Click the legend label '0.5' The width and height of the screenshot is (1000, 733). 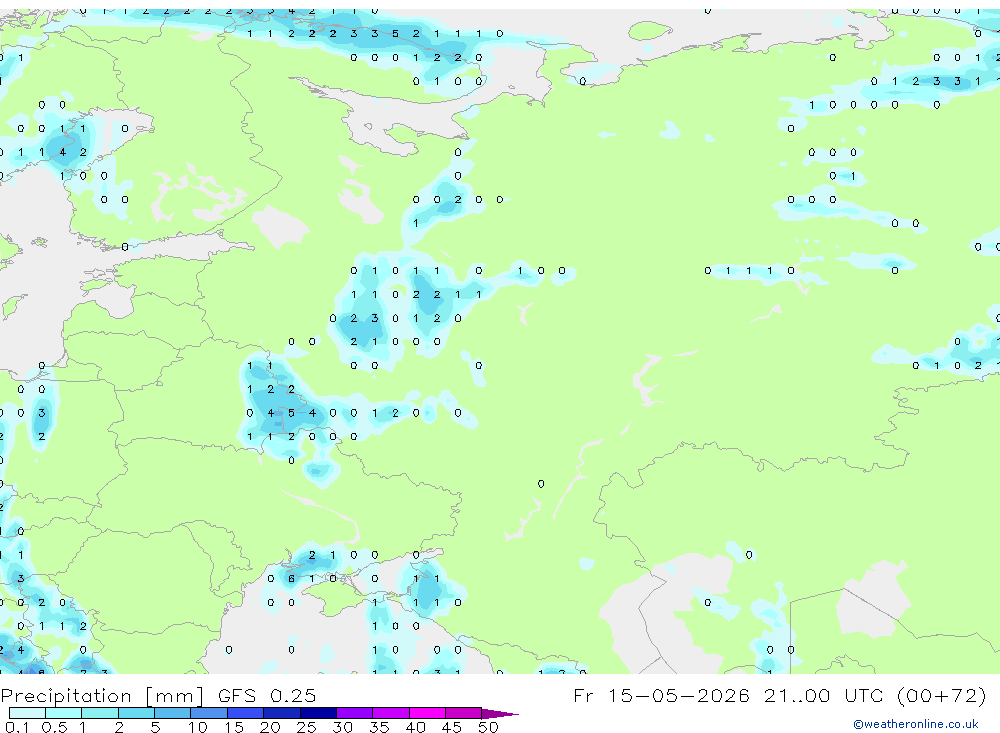point(54,727)
